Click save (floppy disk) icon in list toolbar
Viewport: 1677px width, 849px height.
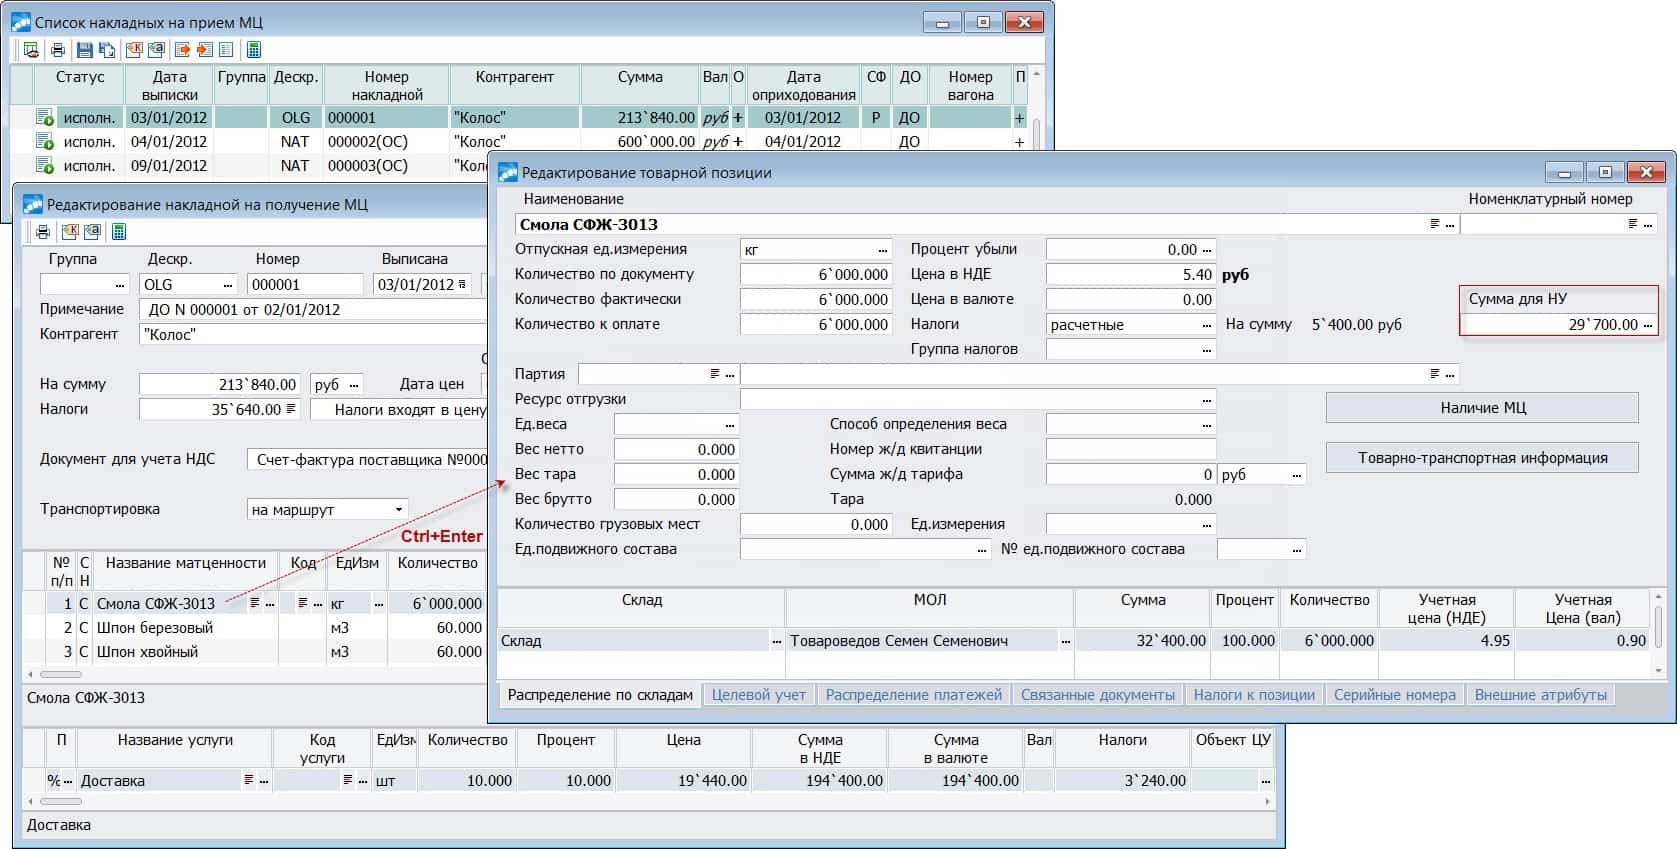pos(84,50)
